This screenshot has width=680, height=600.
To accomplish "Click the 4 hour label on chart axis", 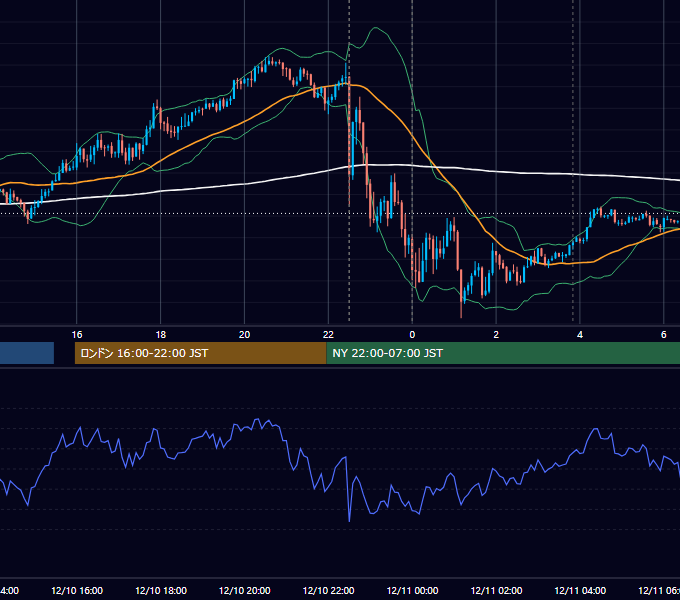I will point(580,335).
